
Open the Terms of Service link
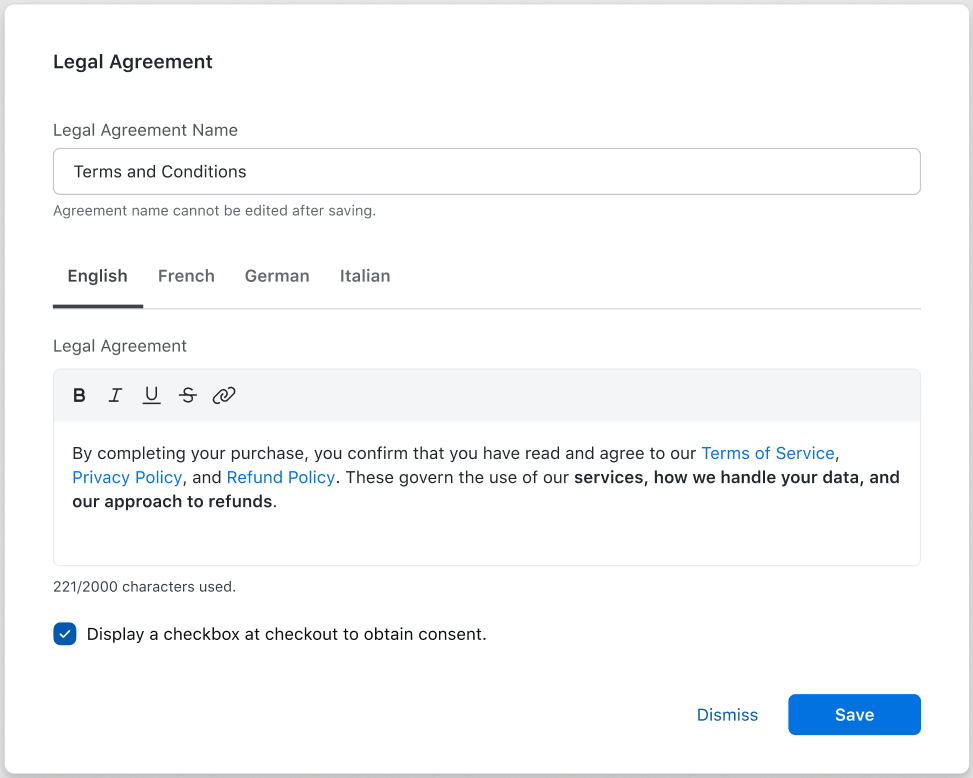[767, 453]
